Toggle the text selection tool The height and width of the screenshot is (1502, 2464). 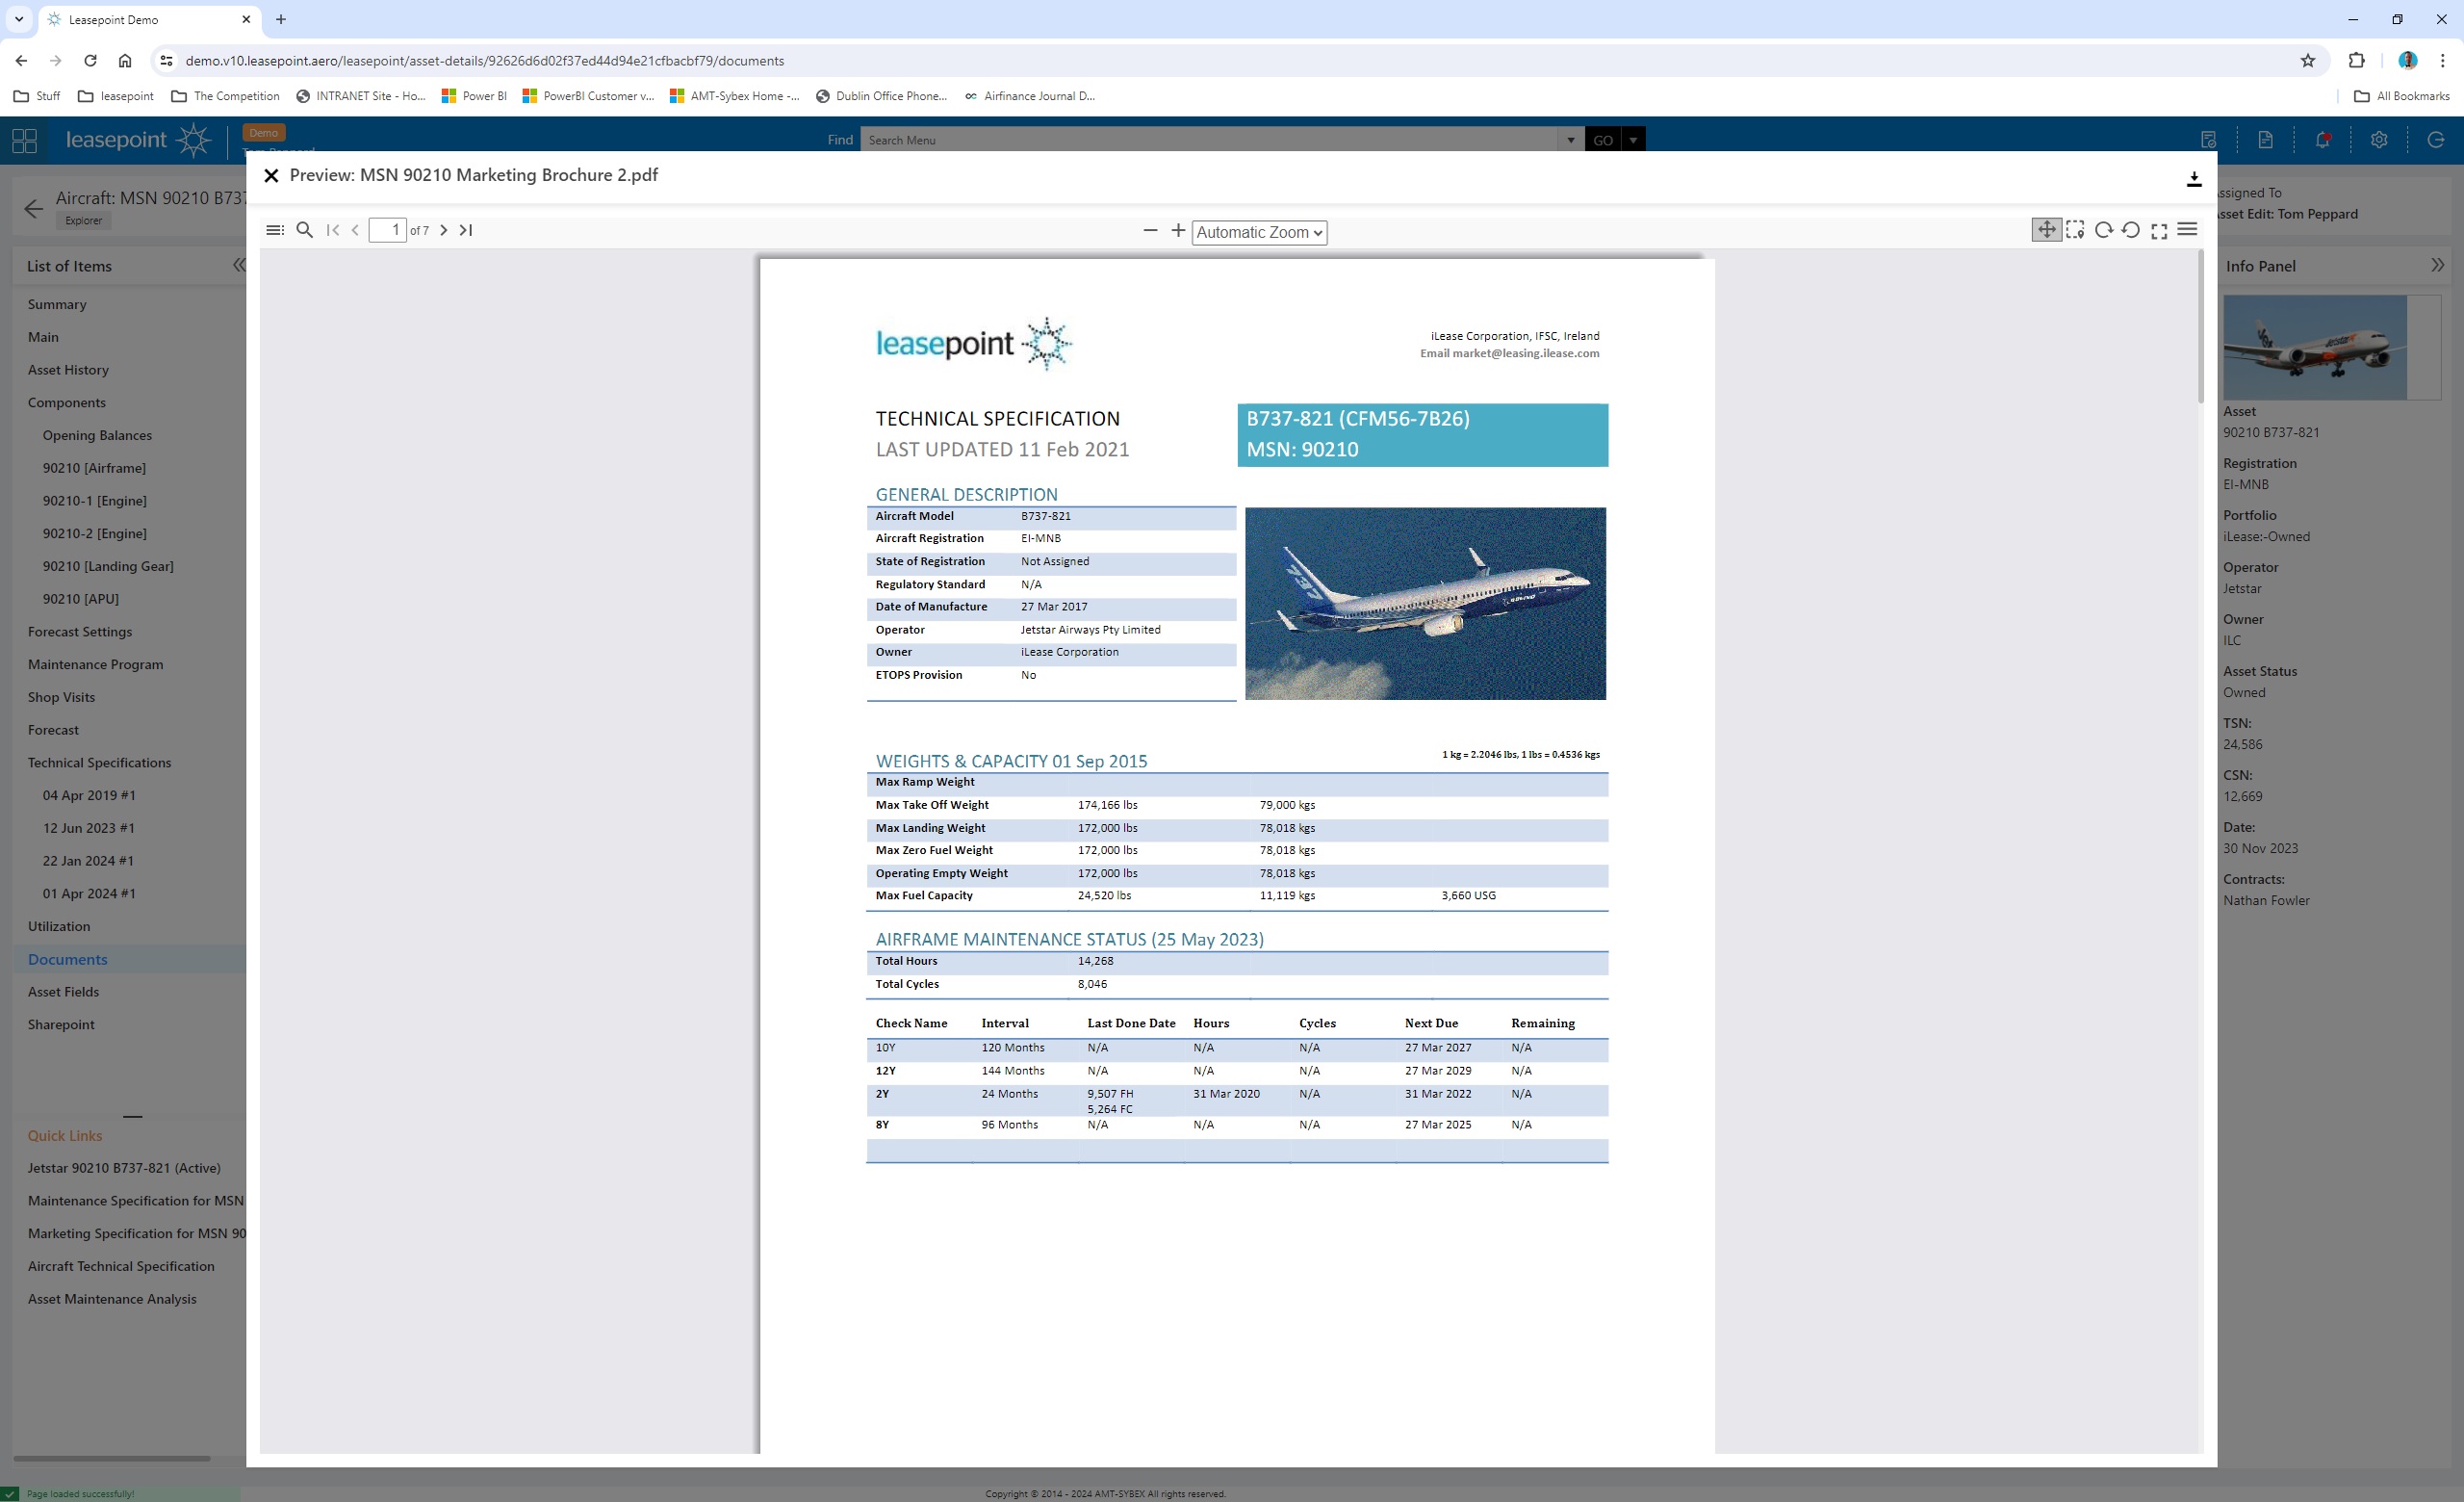[2075, 230]
